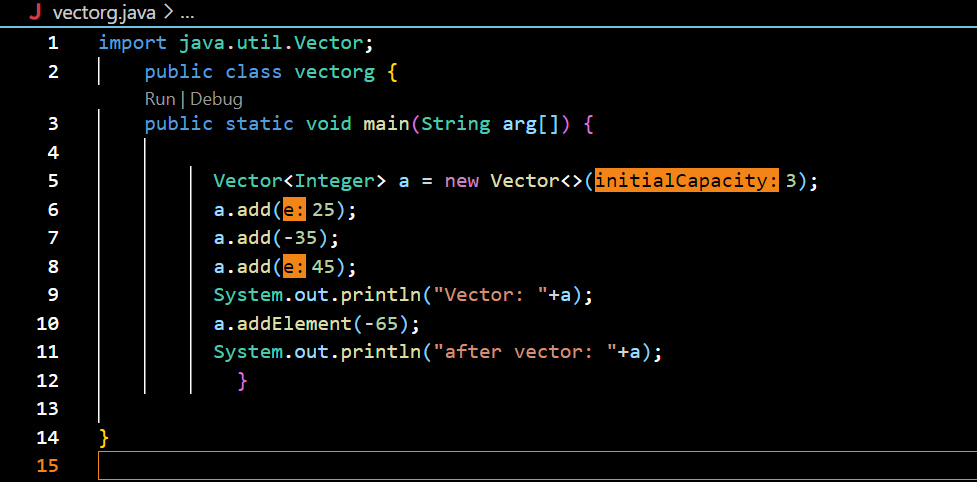The height and width of the screenshot is (482, 977).
Task: Click the closing pink brace on line 12
Action: tap(242, 380)
